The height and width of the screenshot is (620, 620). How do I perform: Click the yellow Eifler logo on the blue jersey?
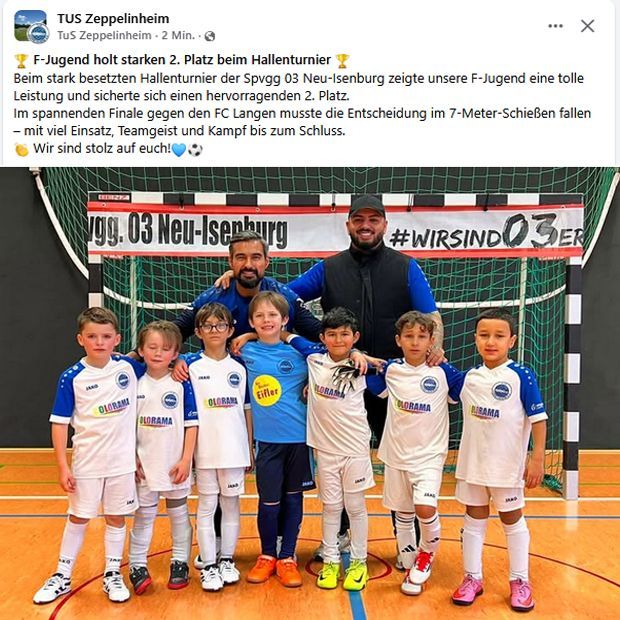(267, 391)
